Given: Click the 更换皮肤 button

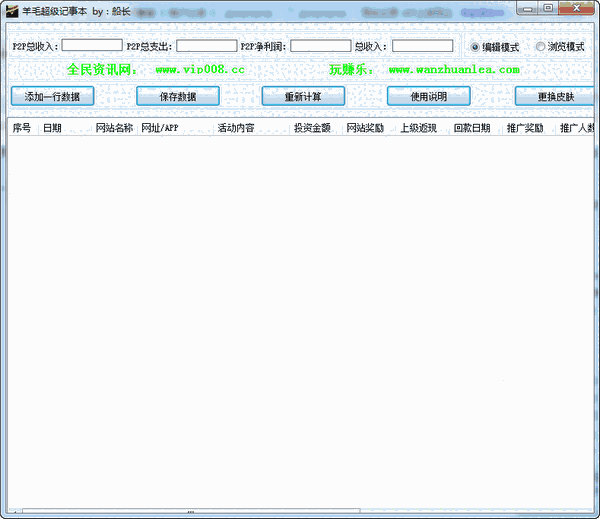Looking at the screenshot, I should pos(554,96).
